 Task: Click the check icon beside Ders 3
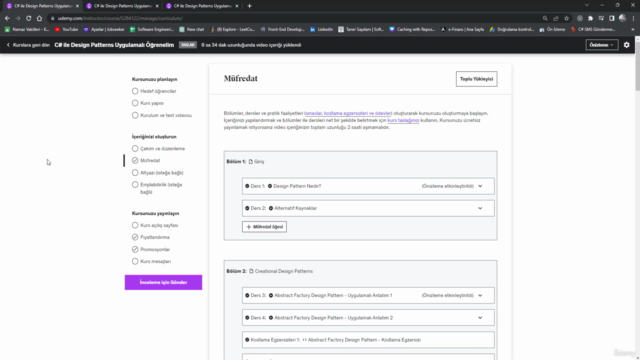click(x=247, y=296)
